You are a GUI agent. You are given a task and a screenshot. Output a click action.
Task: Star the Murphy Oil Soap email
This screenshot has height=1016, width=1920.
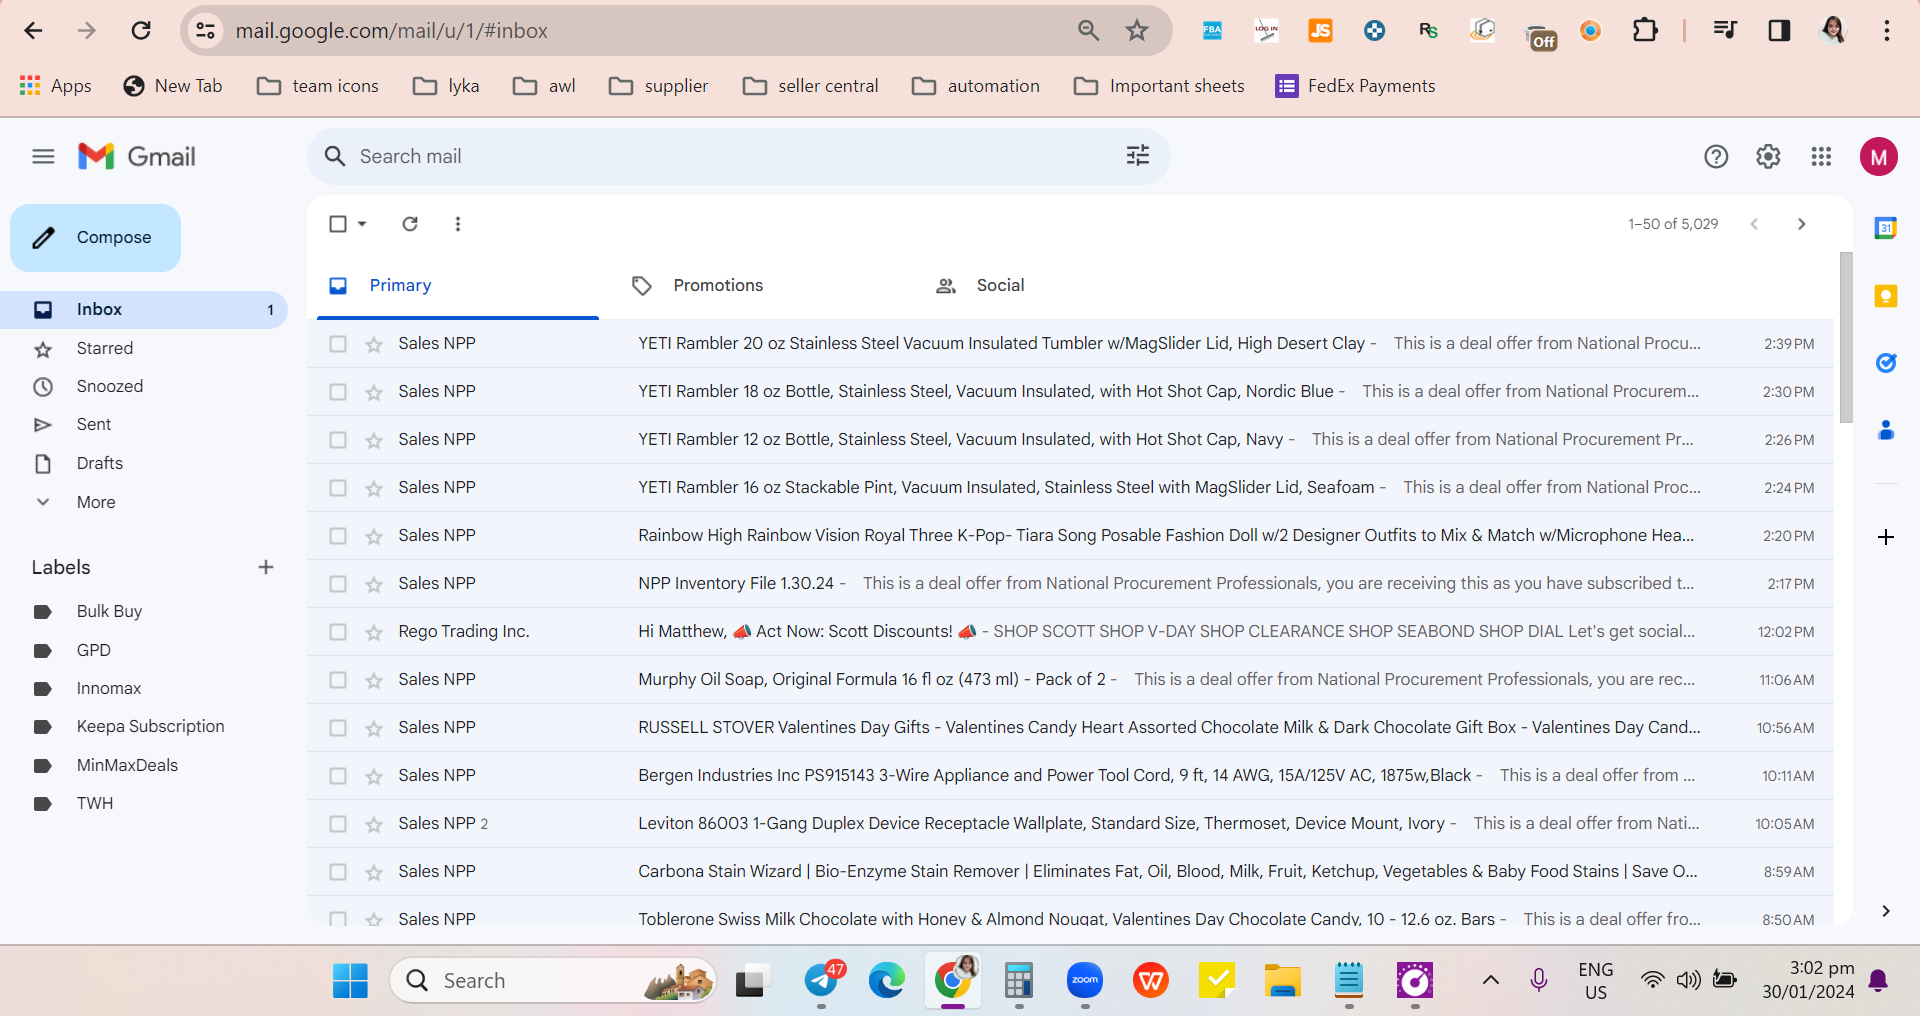tap(374, 680)
